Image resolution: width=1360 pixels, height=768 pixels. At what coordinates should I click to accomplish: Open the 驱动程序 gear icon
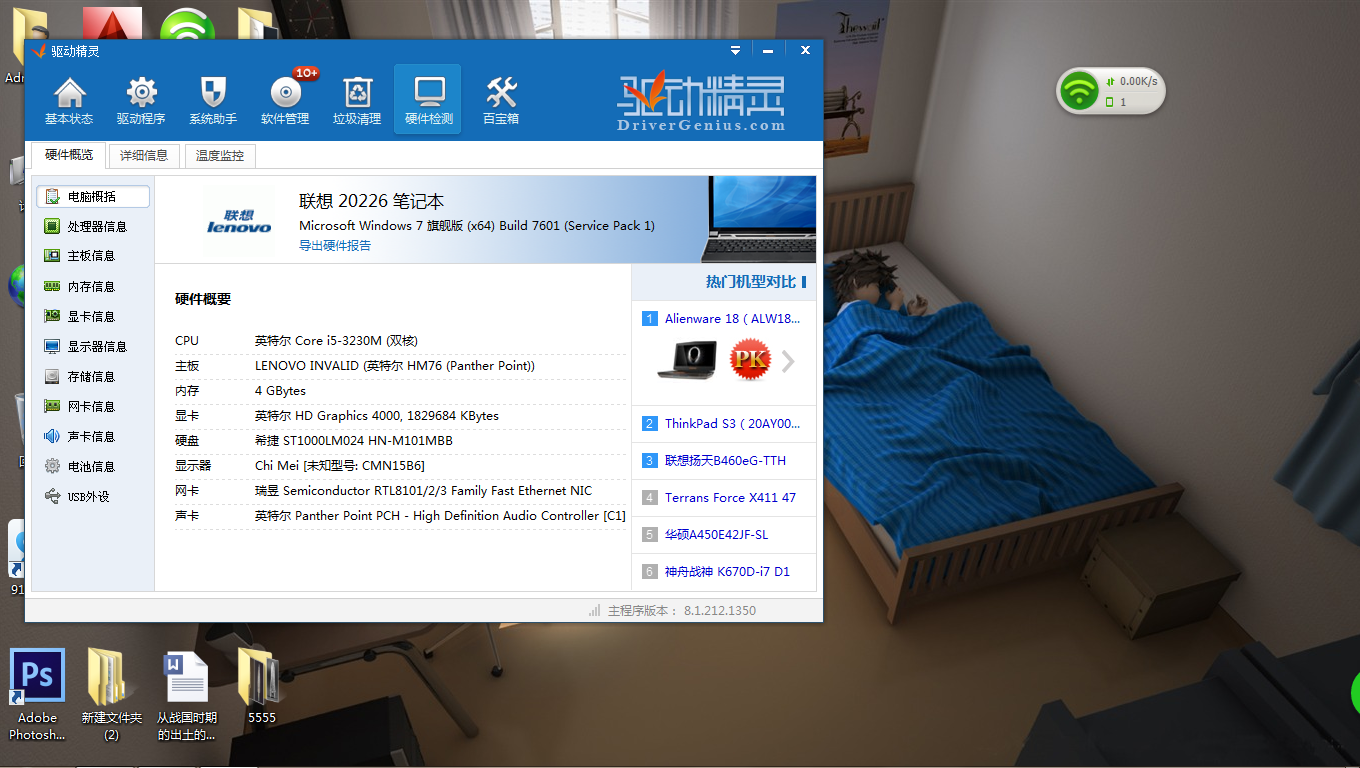(141, 100)
